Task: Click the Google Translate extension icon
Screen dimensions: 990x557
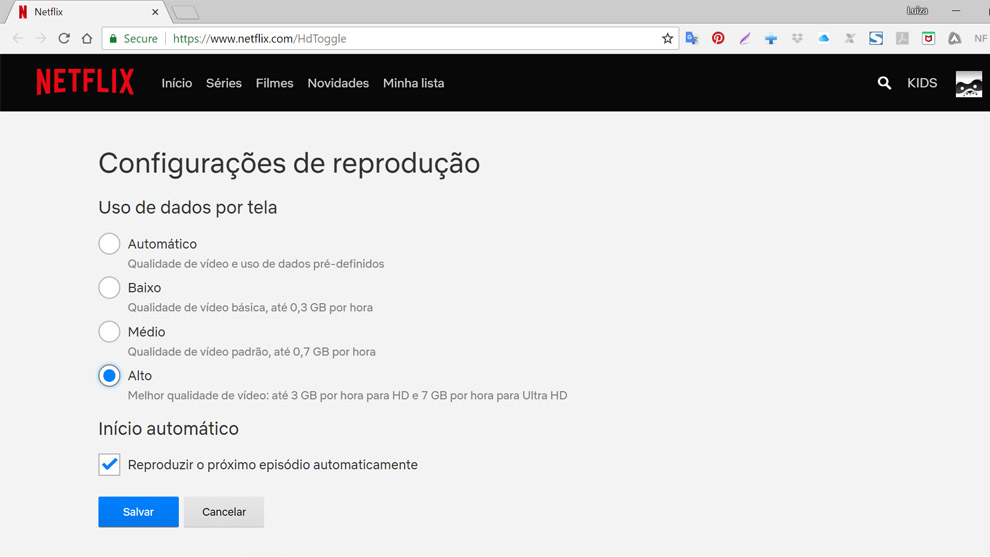Action: click(692, 39)
